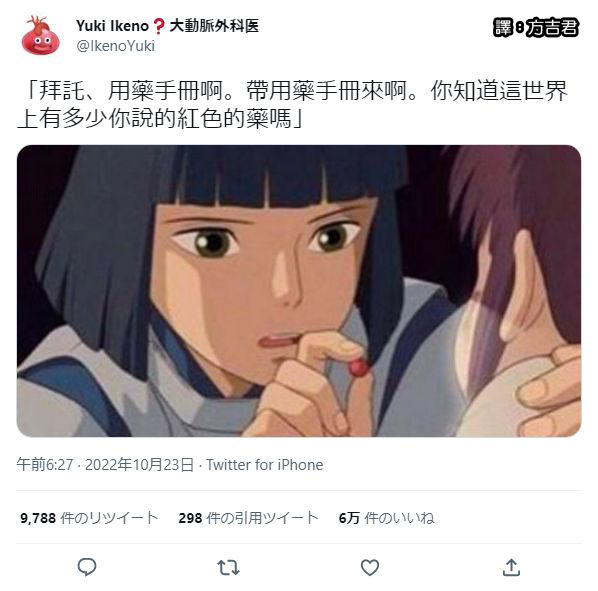Viewport: 598px width, 591px height.
Task: Open Yuki Ikeno display name profile
Action: point(112,26)
